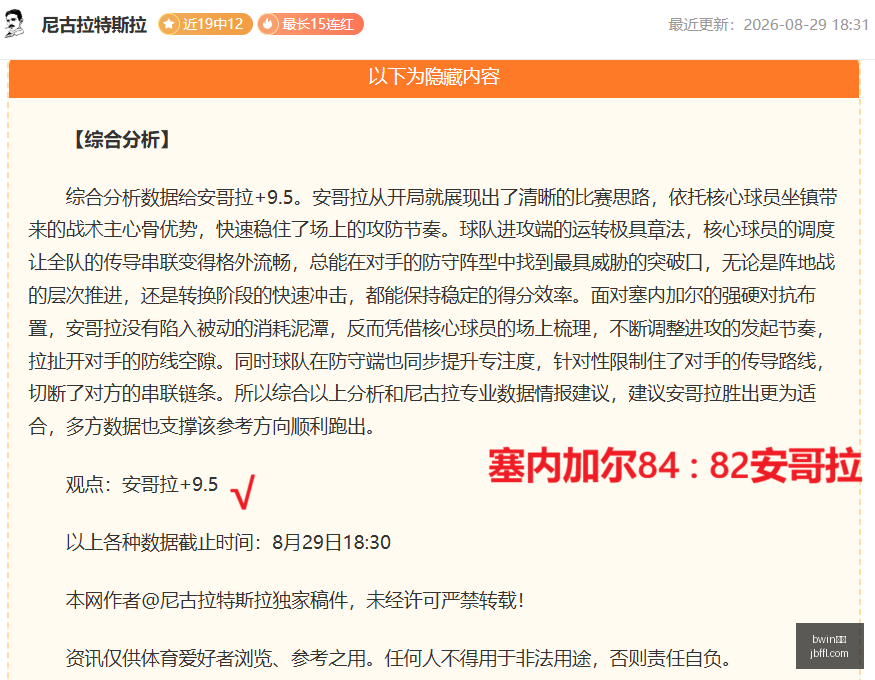Select the 最近更新 timestamp text
Viewport: 875px width, 680px height.
click(768, 25)
